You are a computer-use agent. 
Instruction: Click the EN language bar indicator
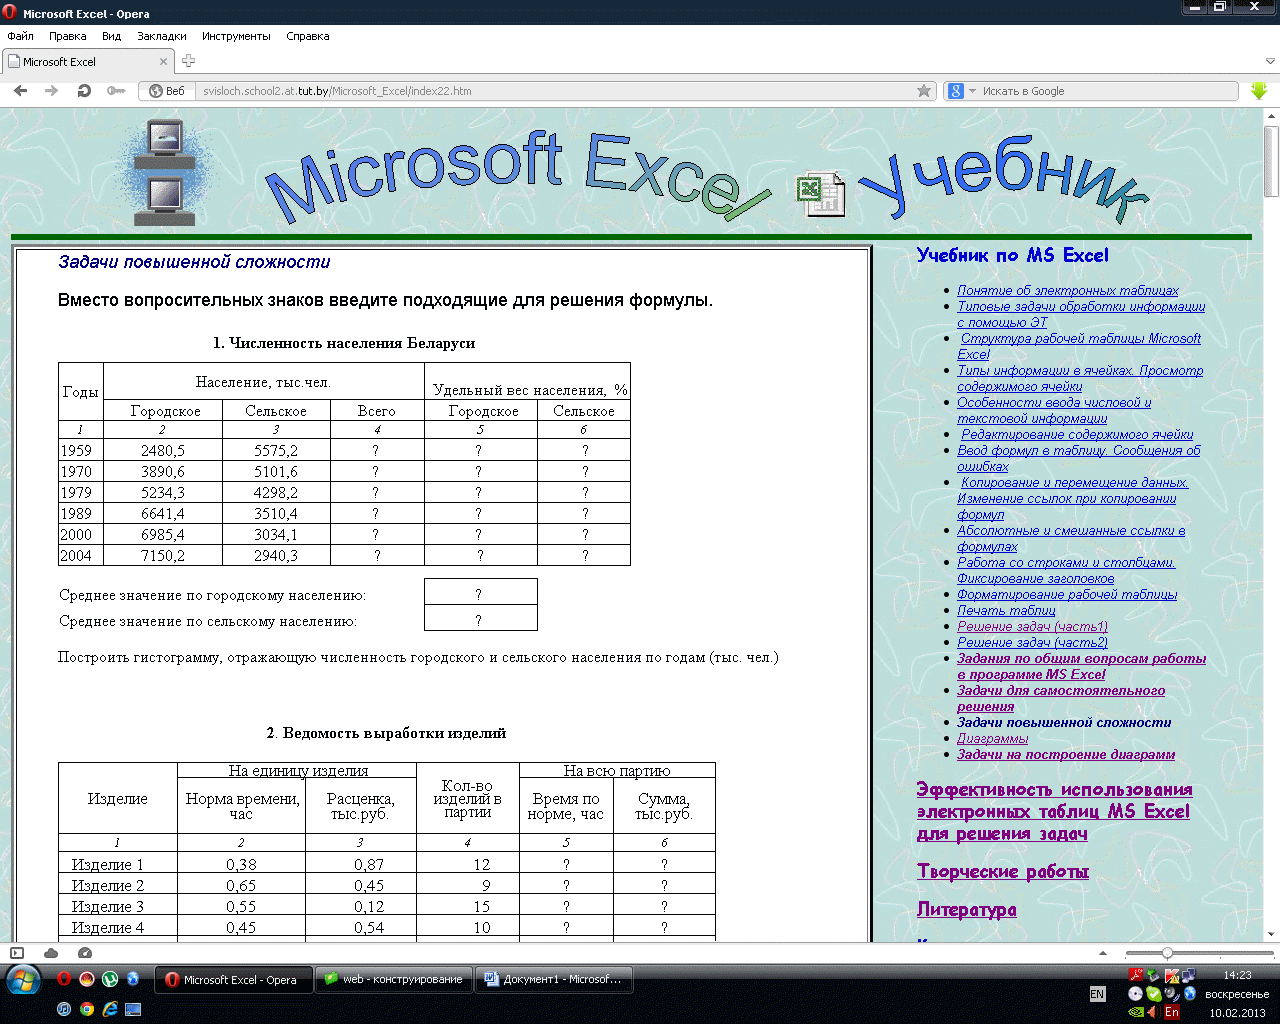(1097, 994)
